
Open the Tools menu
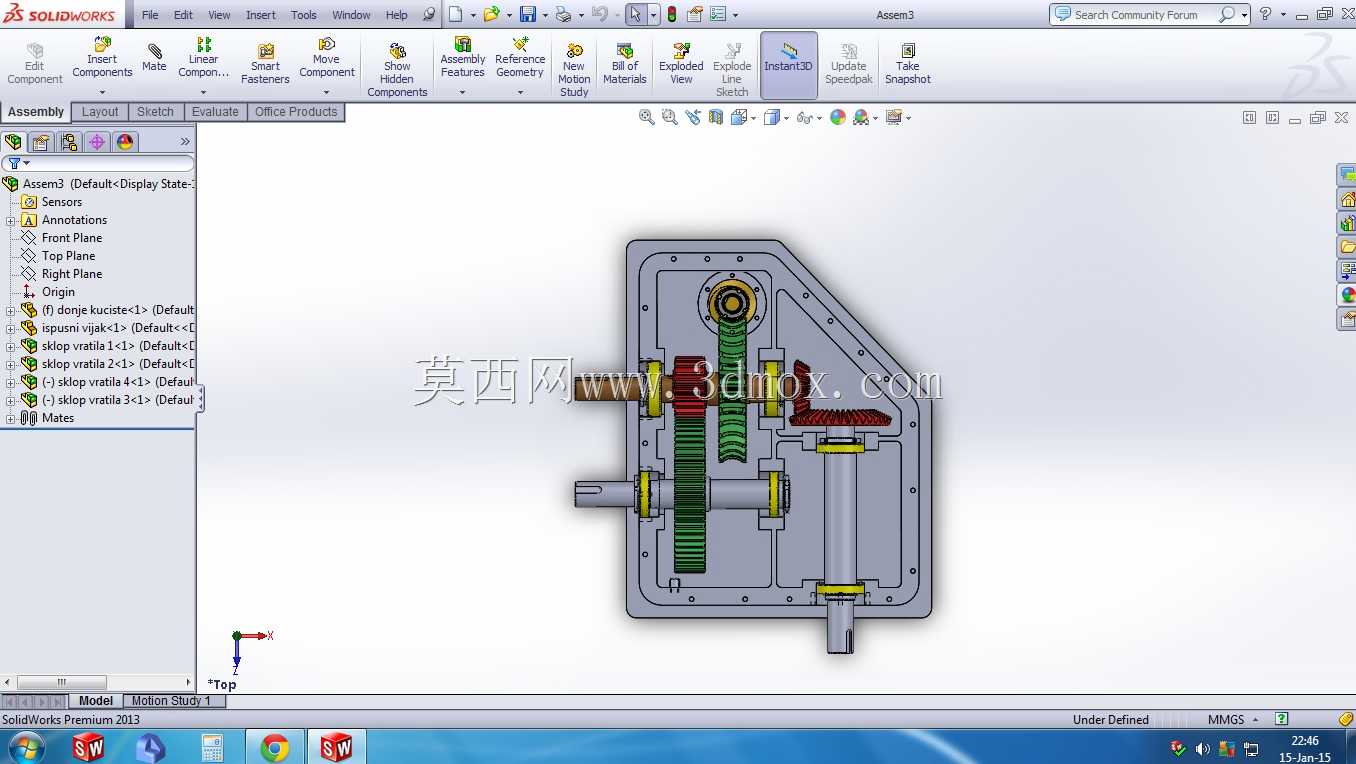(x=304, y=15)
